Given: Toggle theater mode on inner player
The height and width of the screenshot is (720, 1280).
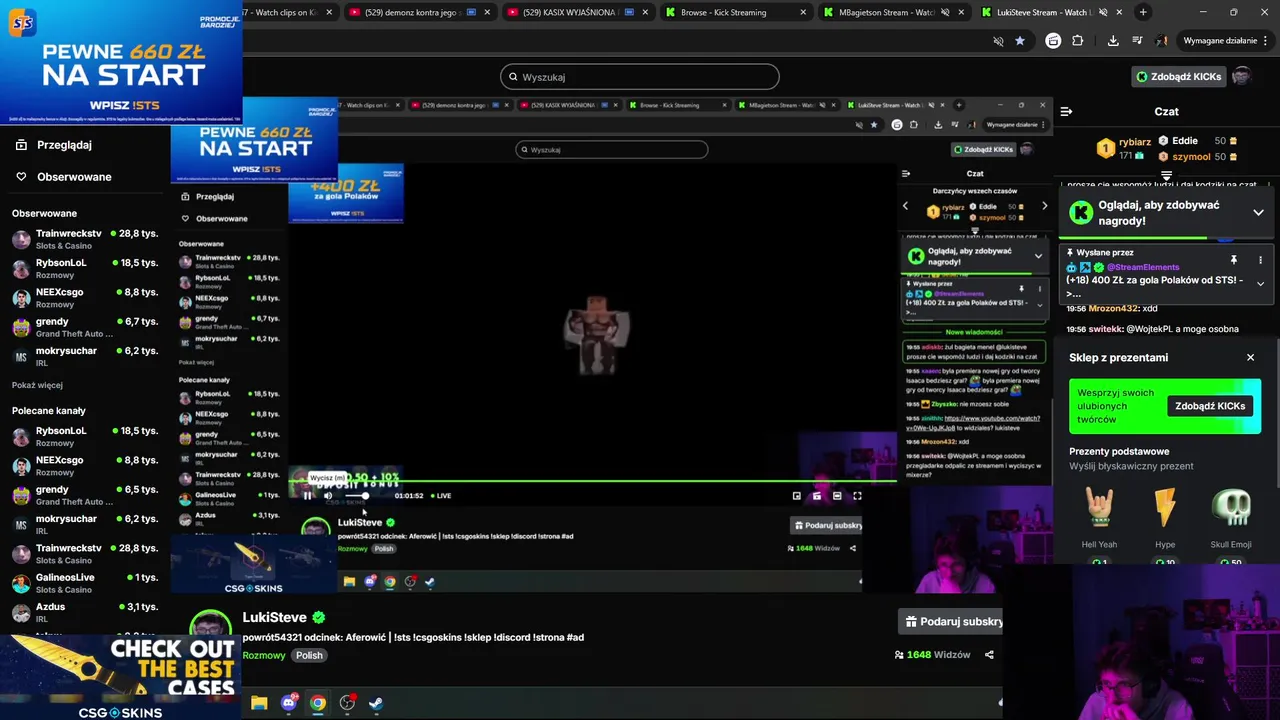Looking at the screenshot, I should 837,496.
